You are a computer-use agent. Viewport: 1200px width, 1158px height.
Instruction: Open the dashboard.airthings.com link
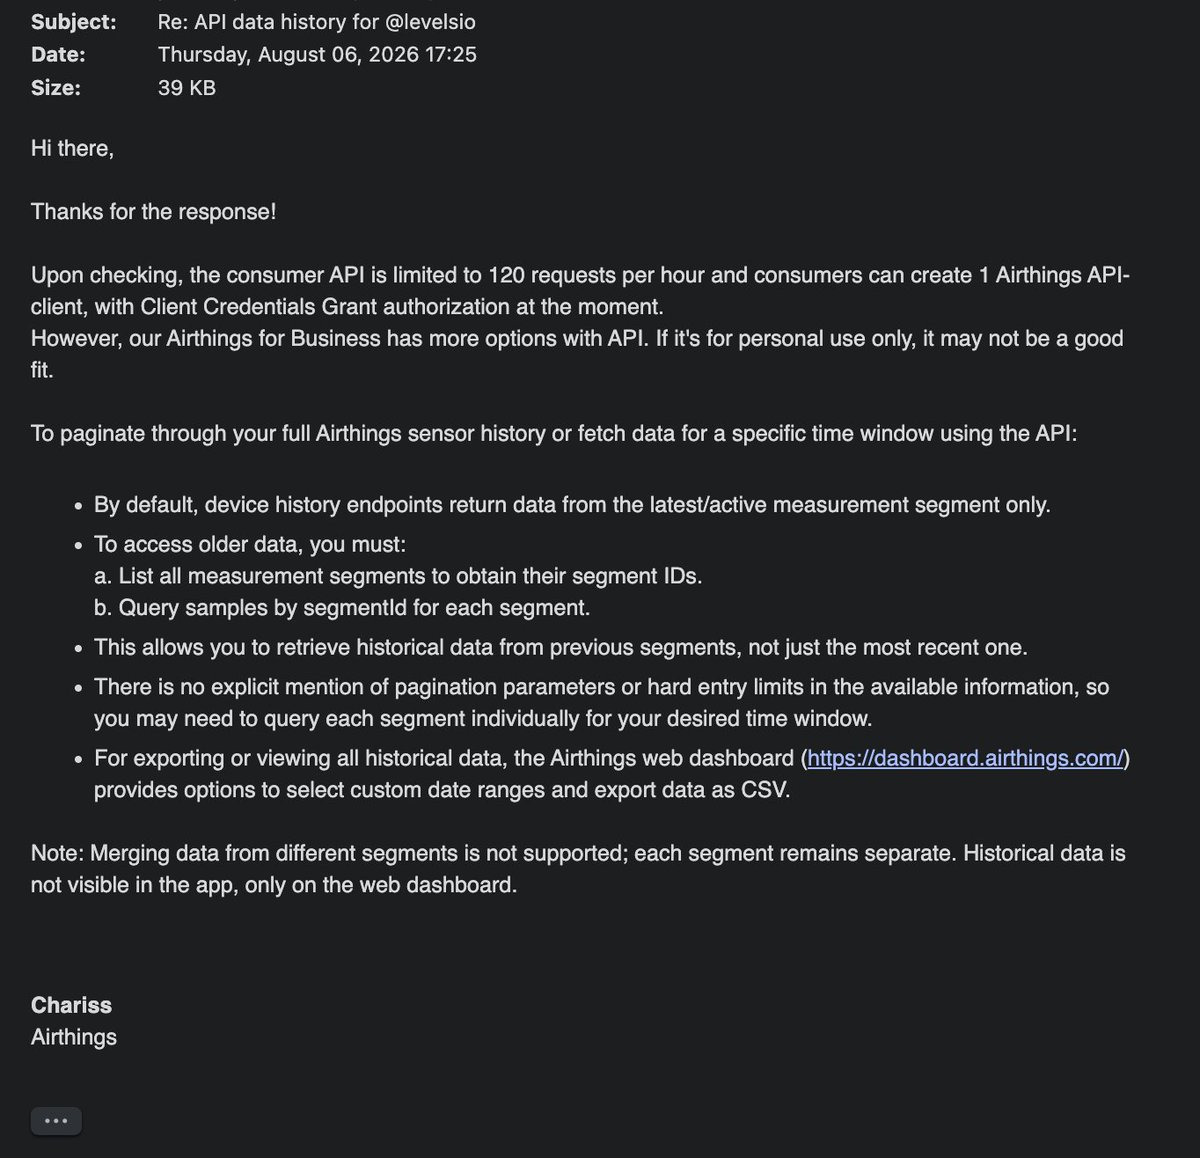pos(966,758)
